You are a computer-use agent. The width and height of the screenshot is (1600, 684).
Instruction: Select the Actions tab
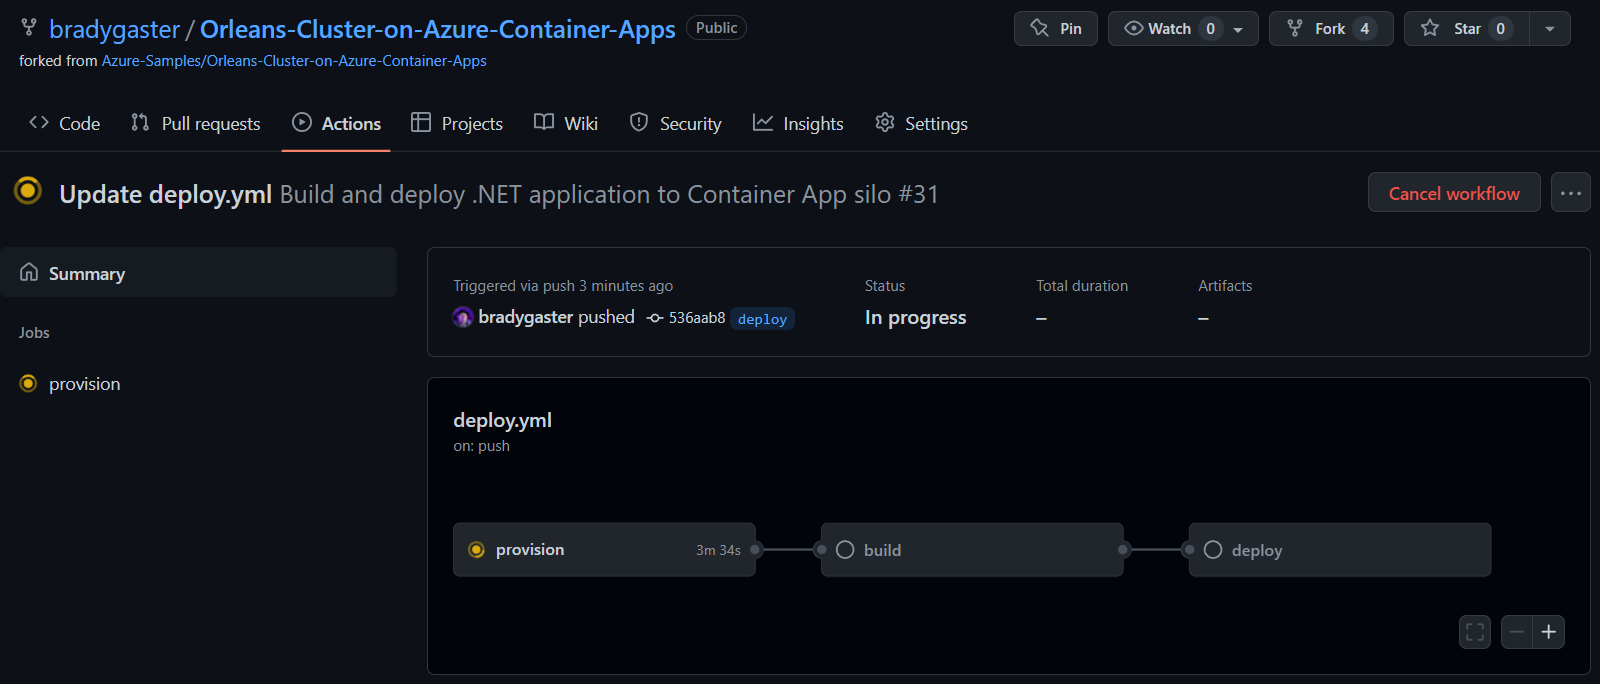[x=336, y=124]
